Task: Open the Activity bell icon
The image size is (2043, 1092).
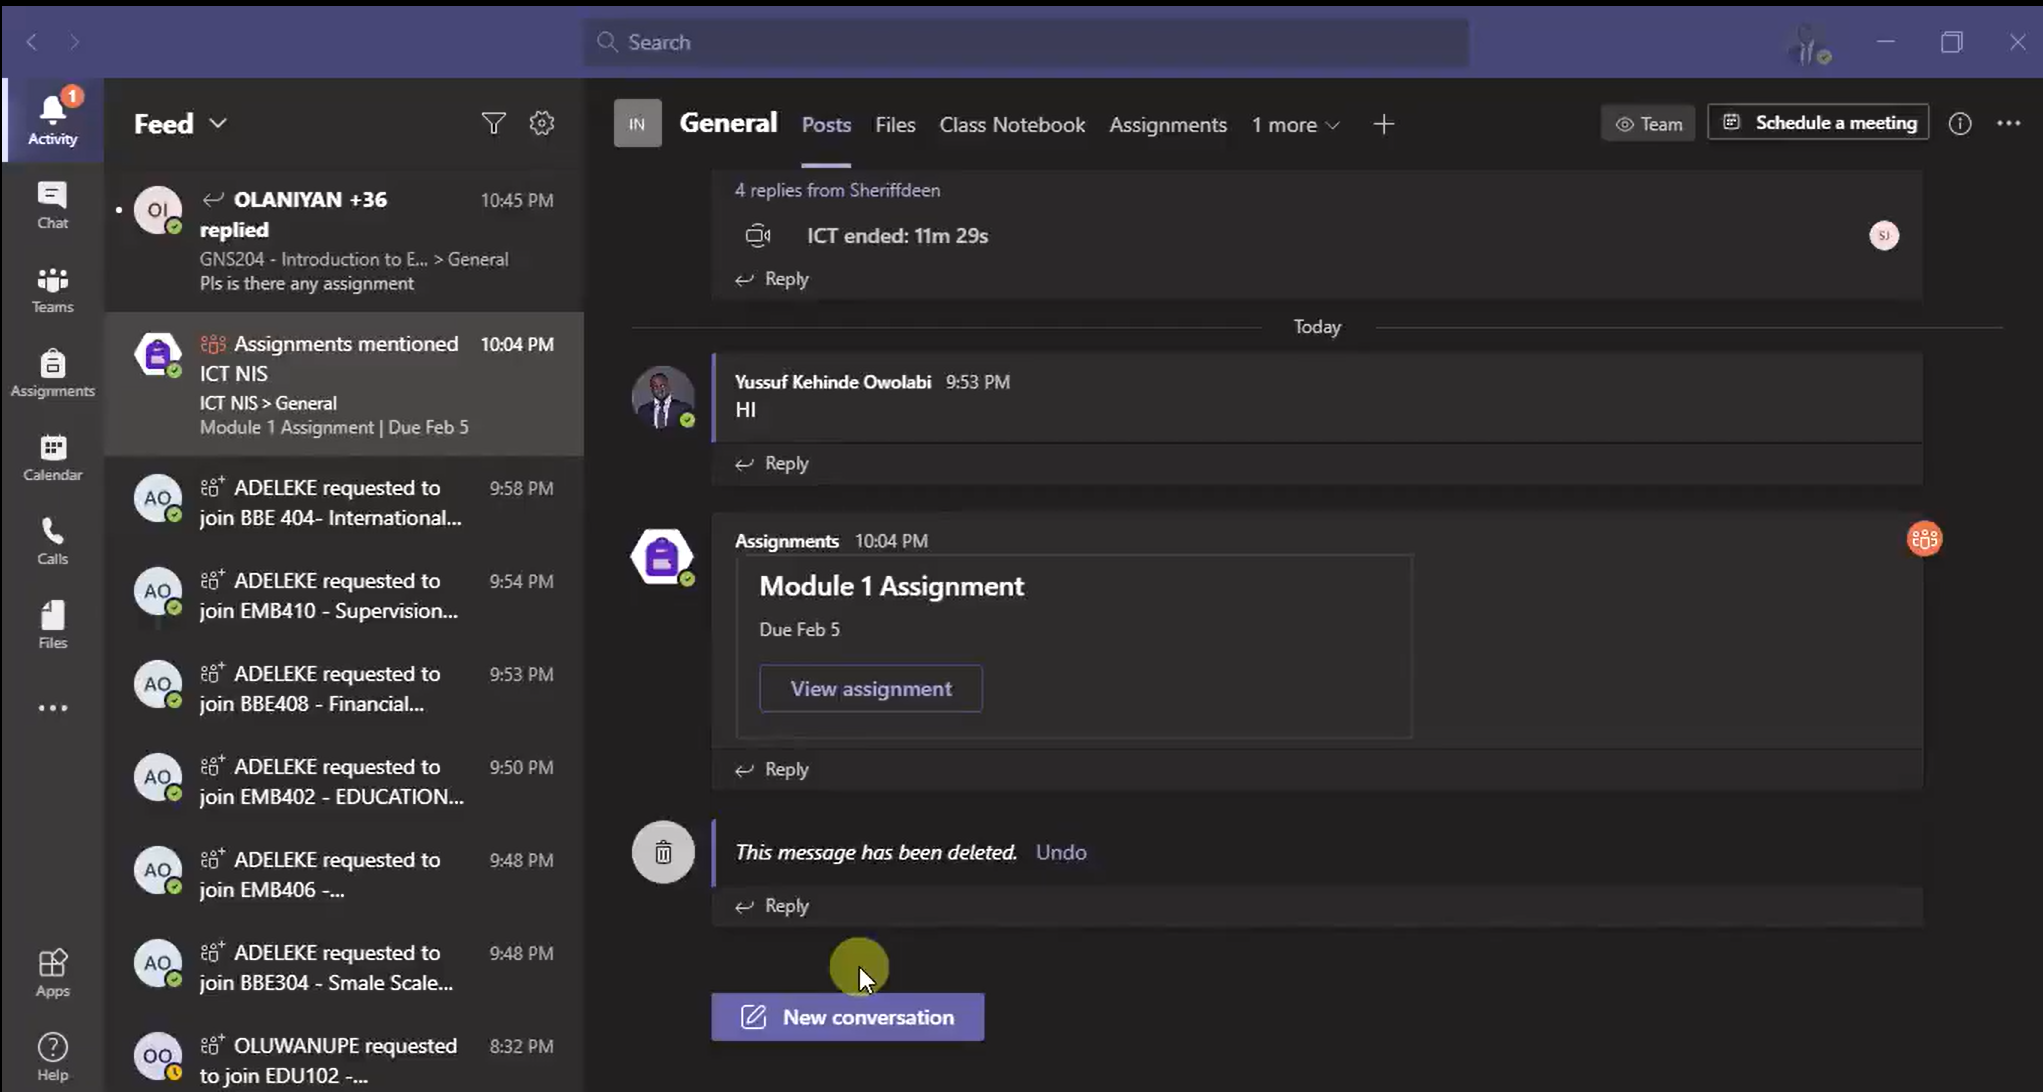Action: (x=52, y=120)
